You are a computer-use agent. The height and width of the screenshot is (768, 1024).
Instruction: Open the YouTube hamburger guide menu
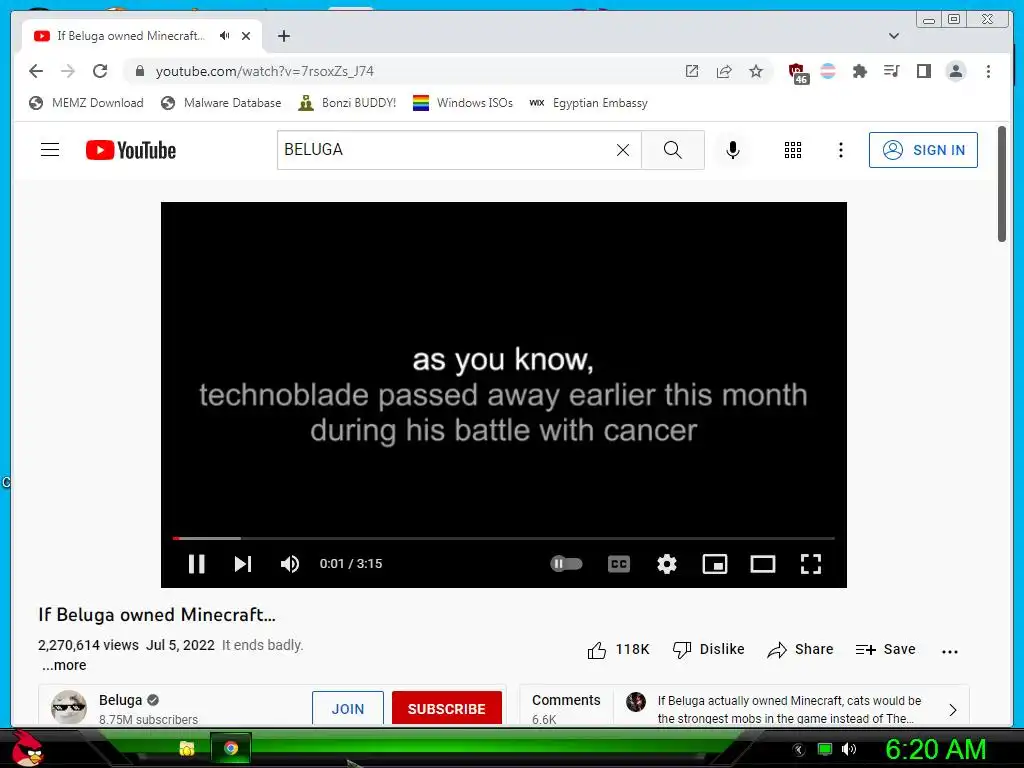coord(50,150)
